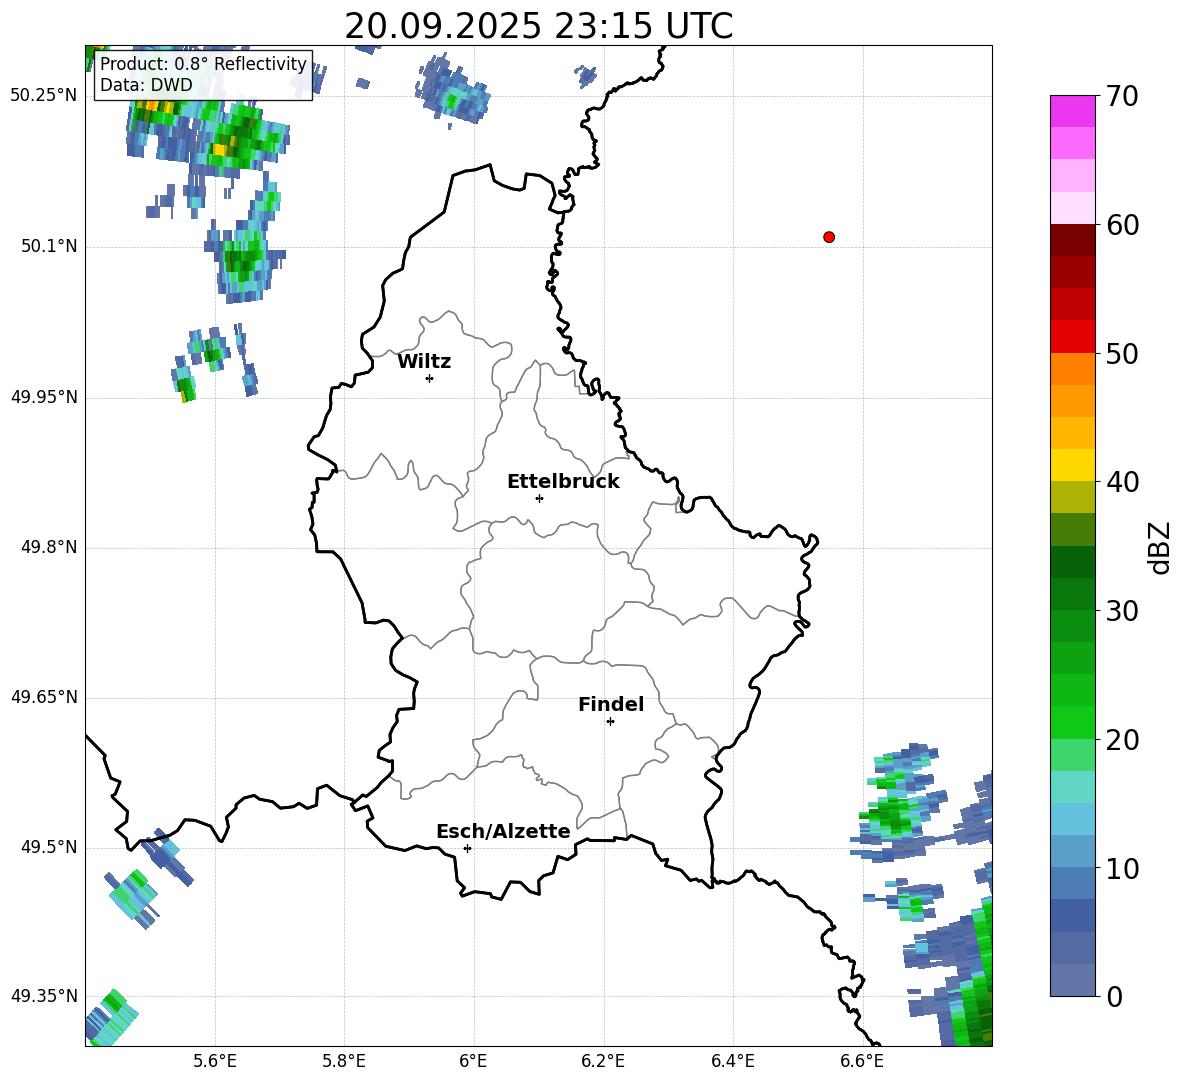
Task: Click the 50 colorbar tick label
Action: (x=1122, y=353)
